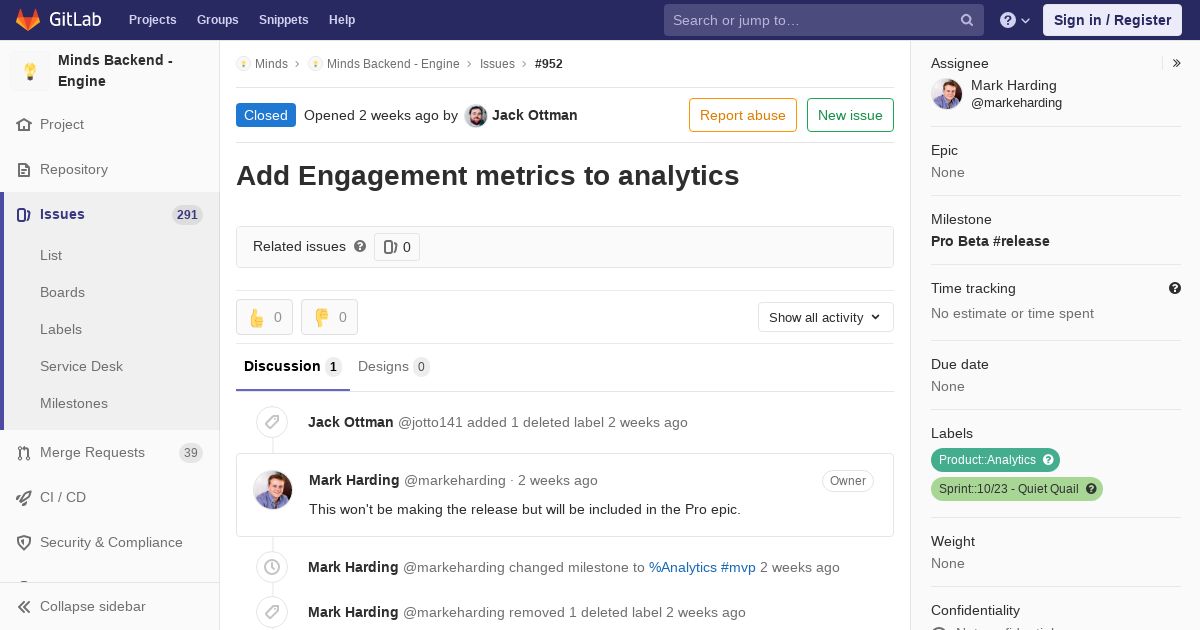This screenshot has height=630, width=1200.
Task: Open the Merge Requests sidebar item
Action: 92,452
